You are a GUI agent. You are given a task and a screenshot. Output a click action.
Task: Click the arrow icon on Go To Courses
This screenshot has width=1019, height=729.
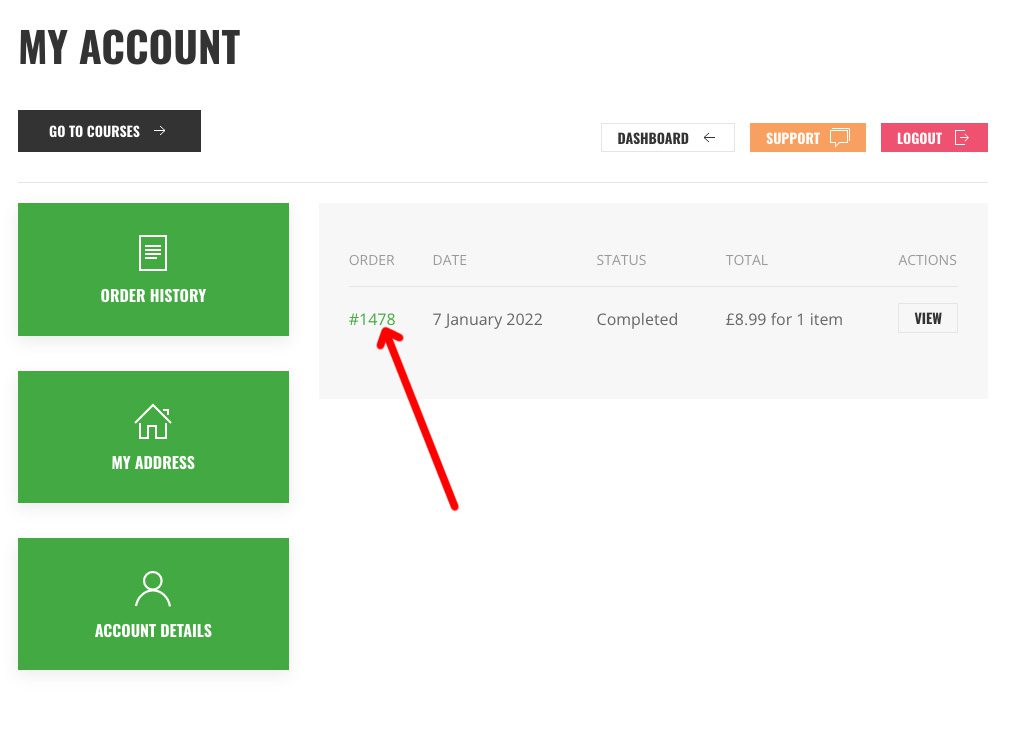click(x=159, y=131)
